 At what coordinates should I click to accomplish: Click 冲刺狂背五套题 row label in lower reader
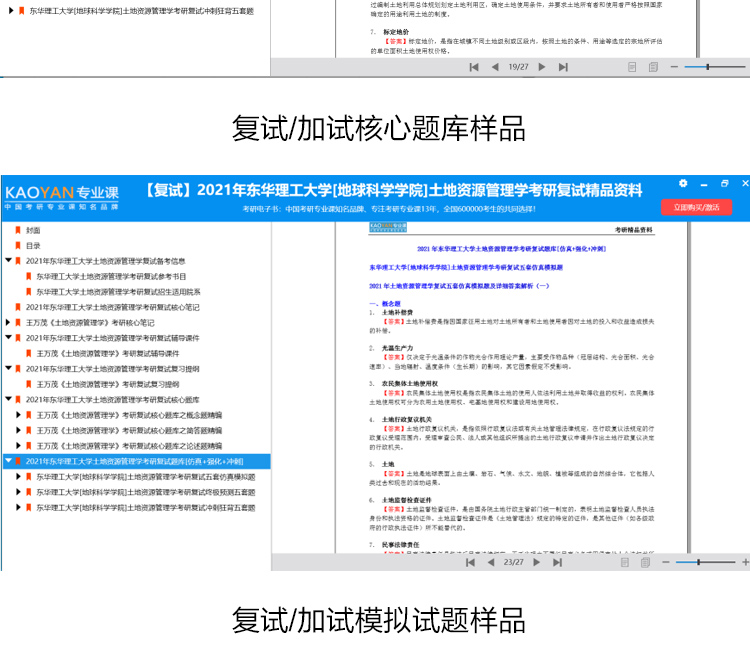tap(146, 507)
